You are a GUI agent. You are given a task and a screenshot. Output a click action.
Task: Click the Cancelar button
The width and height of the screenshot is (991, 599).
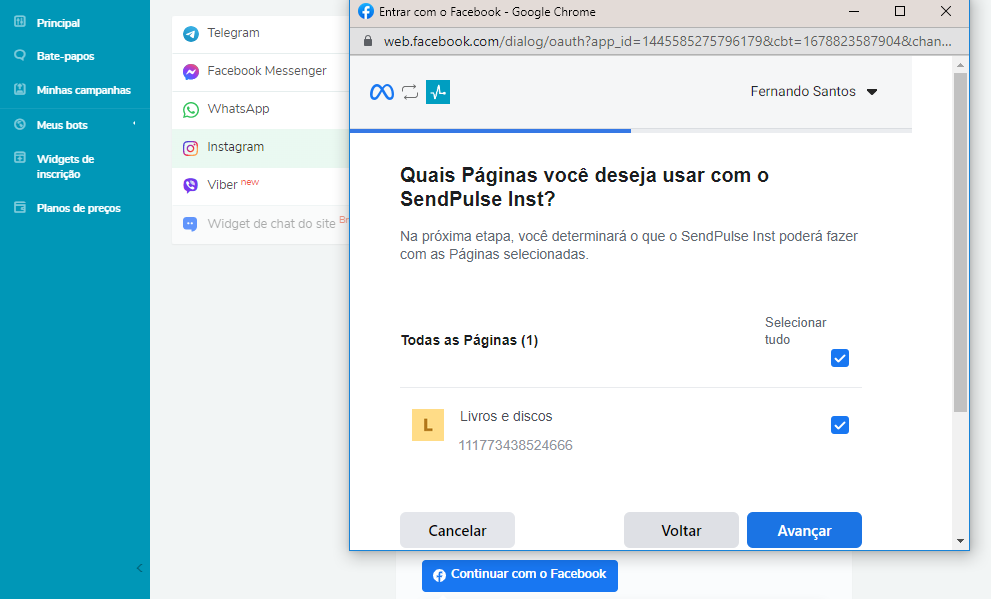point(457,531)
